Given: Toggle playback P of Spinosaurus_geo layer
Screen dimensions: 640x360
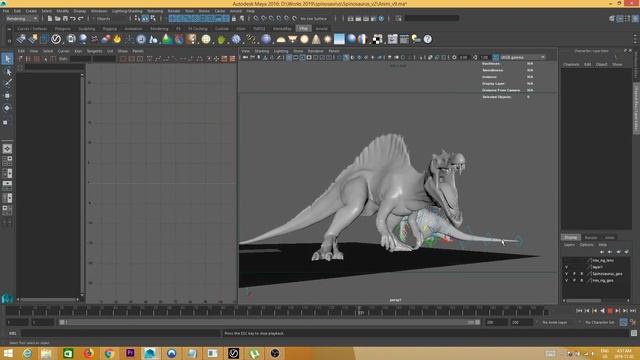Looking at the screenshot, I should click(574, 274).
